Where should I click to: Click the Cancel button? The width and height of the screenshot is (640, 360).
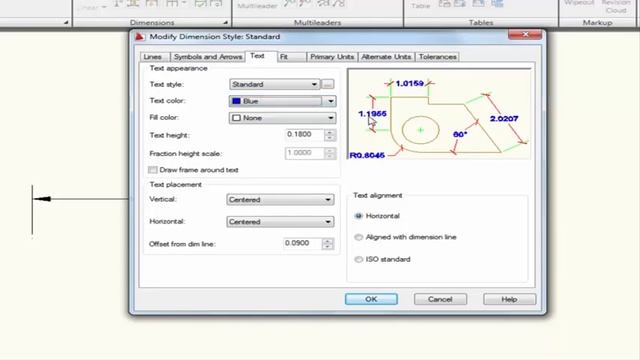point(440,299)
